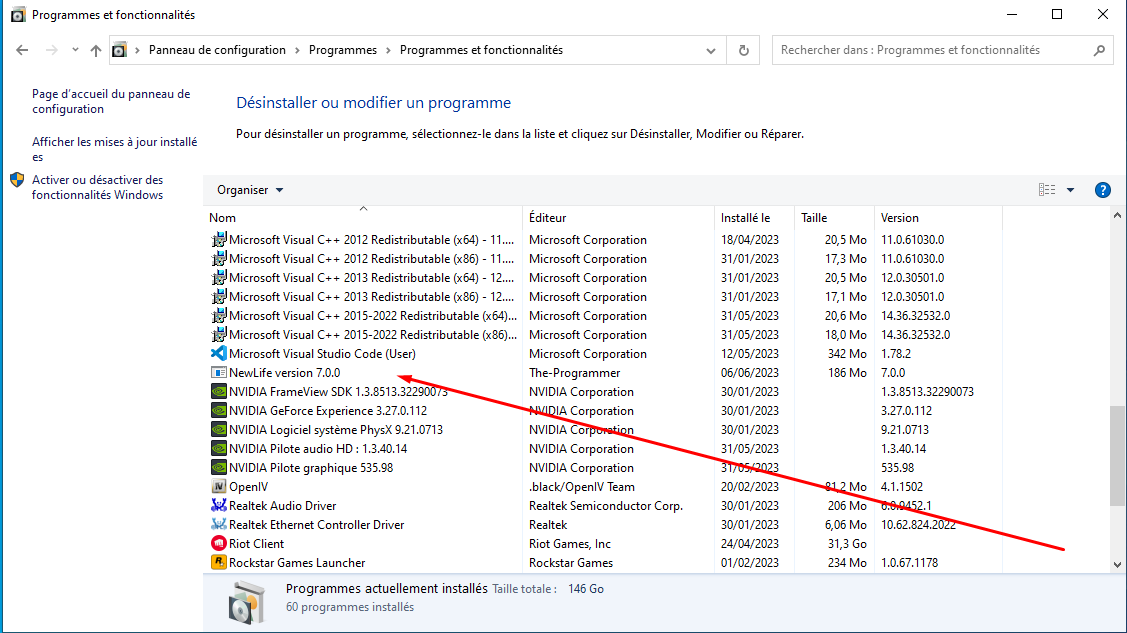Open recent locations dropdown chevron

coord(75,50)
